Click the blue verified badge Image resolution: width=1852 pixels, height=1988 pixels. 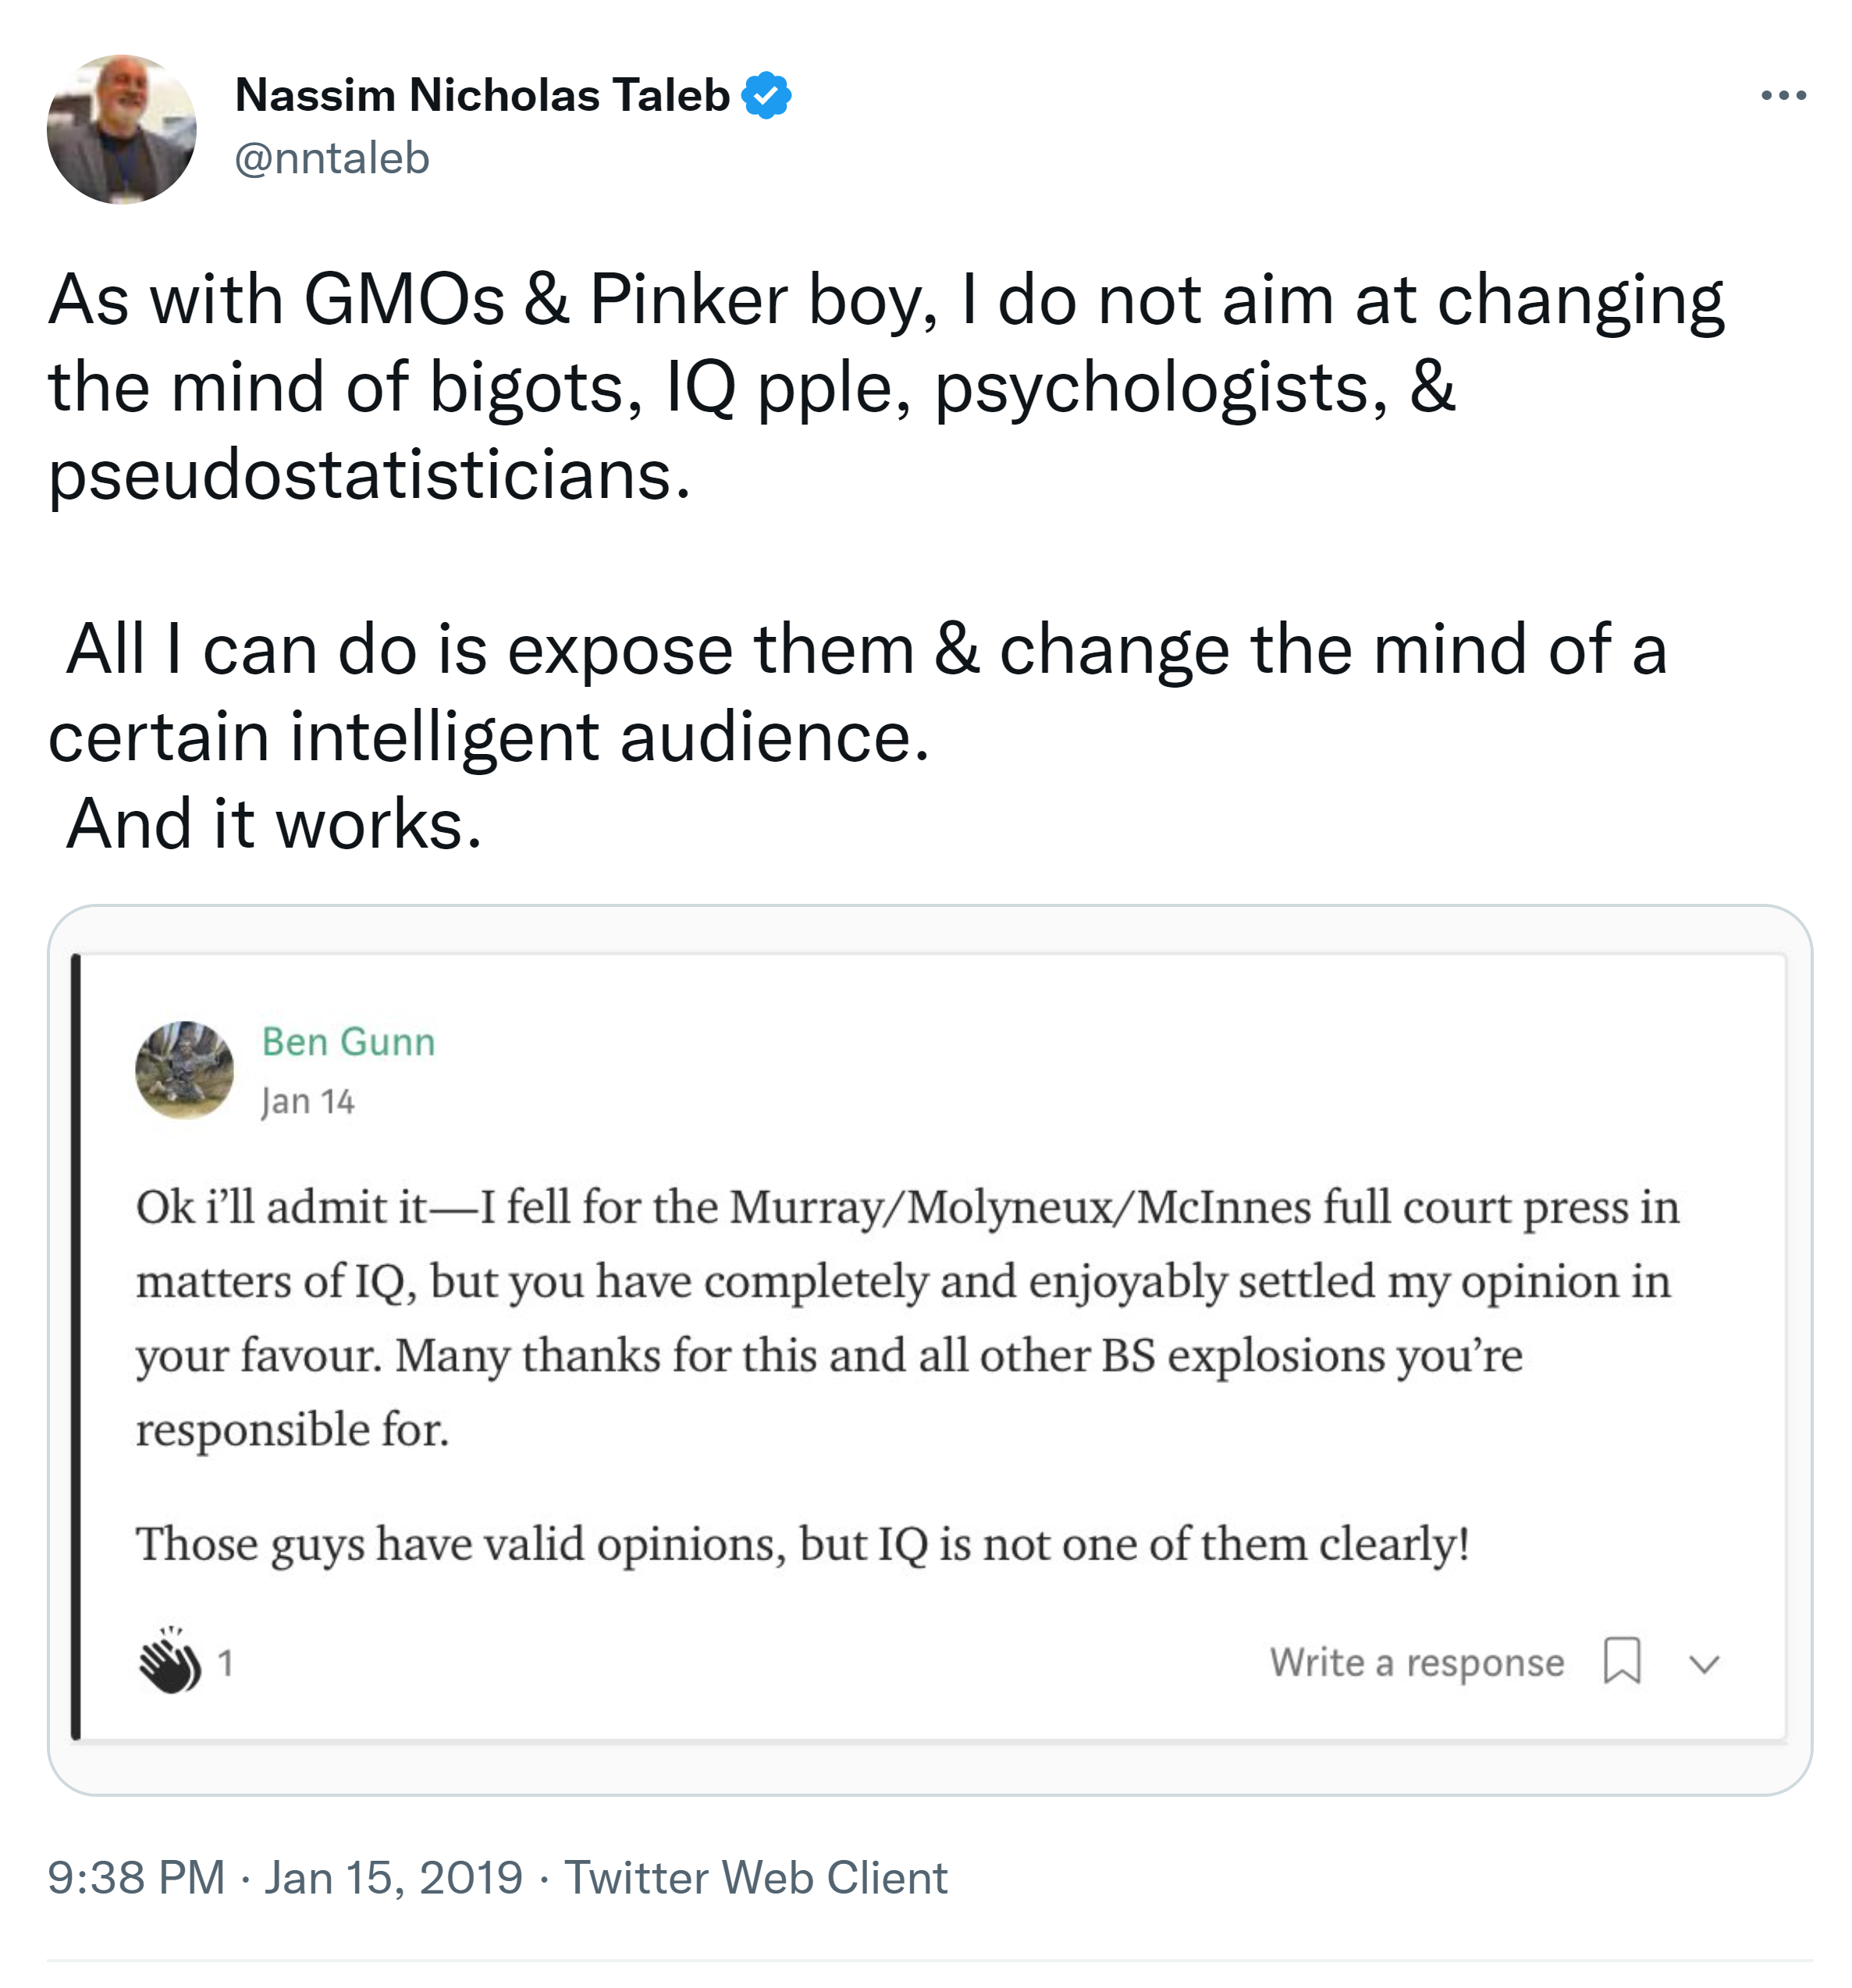pyautogui.click(x=766, y=96)
